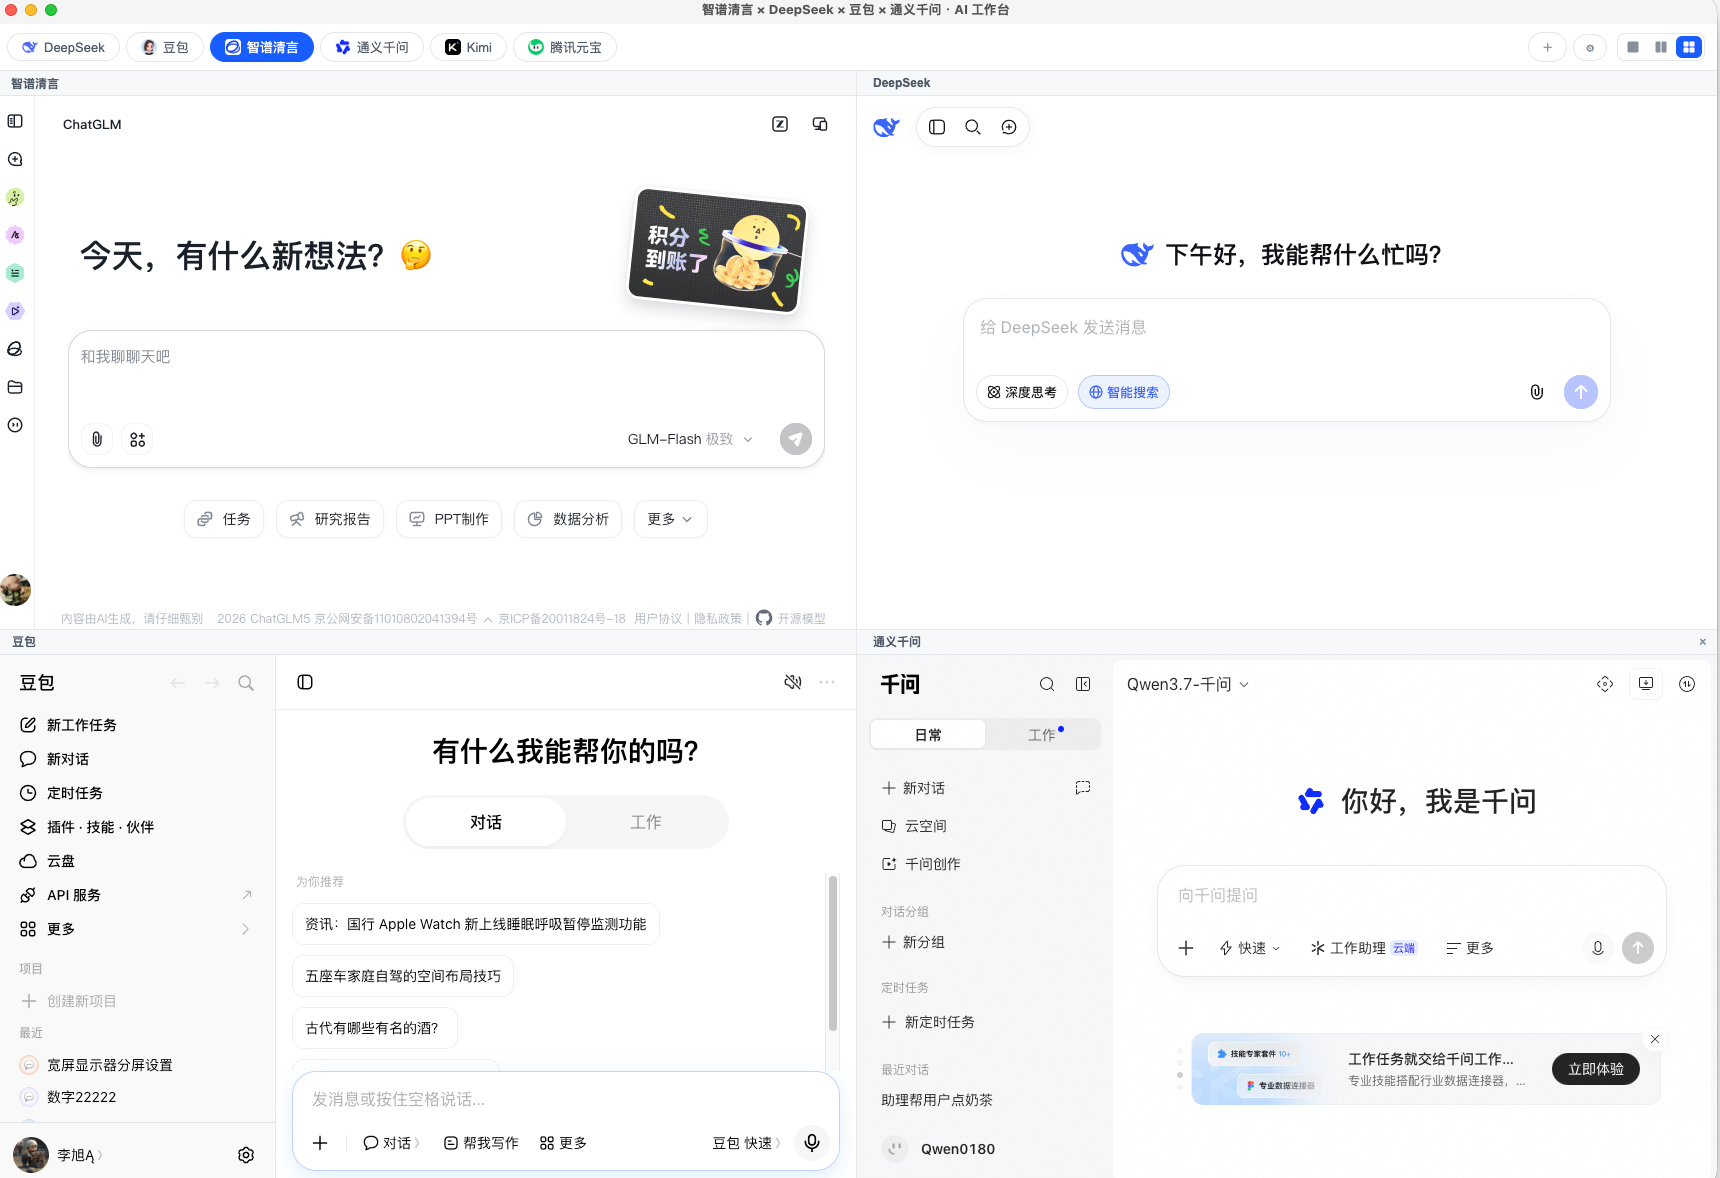Switch Doubao to 对话 mode
Screen dimensions: 1720x1178
coord(486,822)
